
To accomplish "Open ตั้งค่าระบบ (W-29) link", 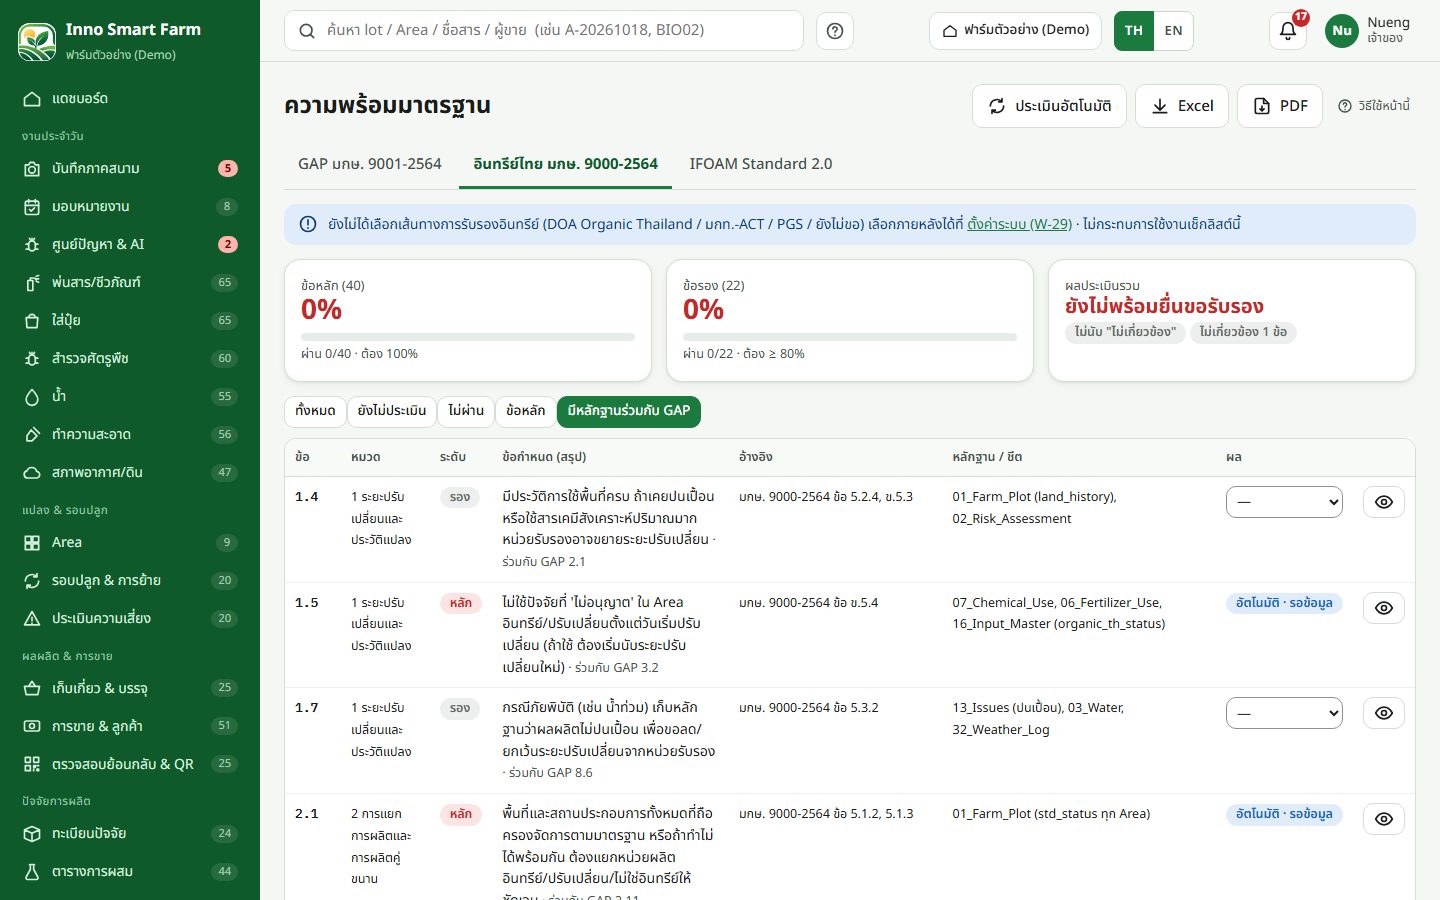I will [x=1019, y=225].
